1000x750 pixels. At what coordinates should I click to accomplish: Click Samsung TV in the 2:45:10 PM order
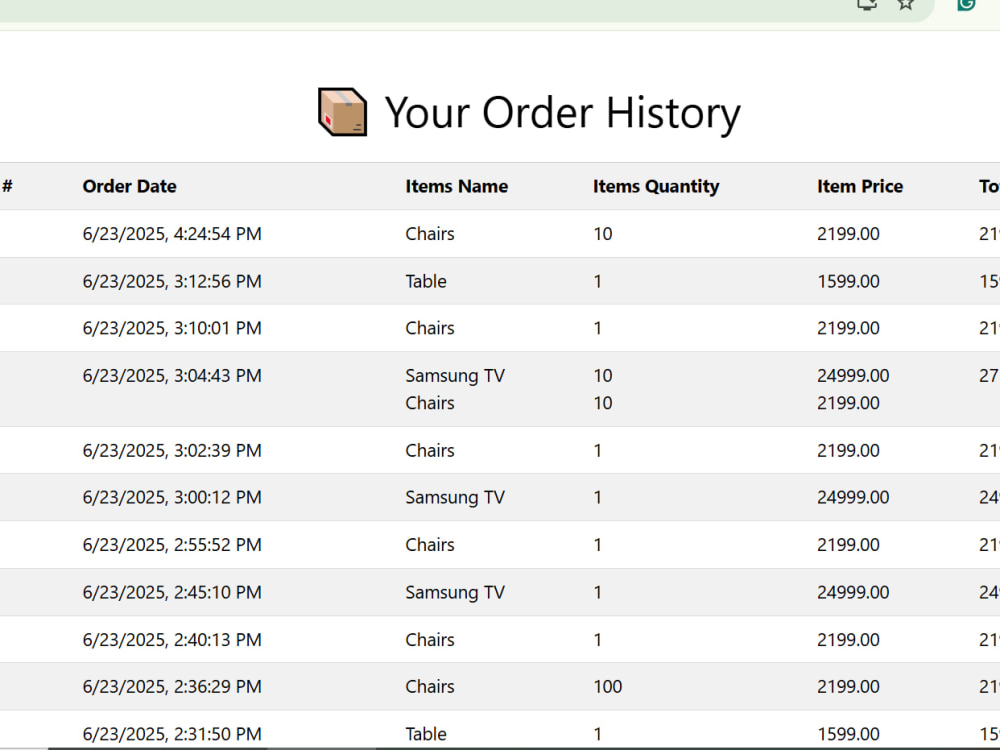click(455, 592)
